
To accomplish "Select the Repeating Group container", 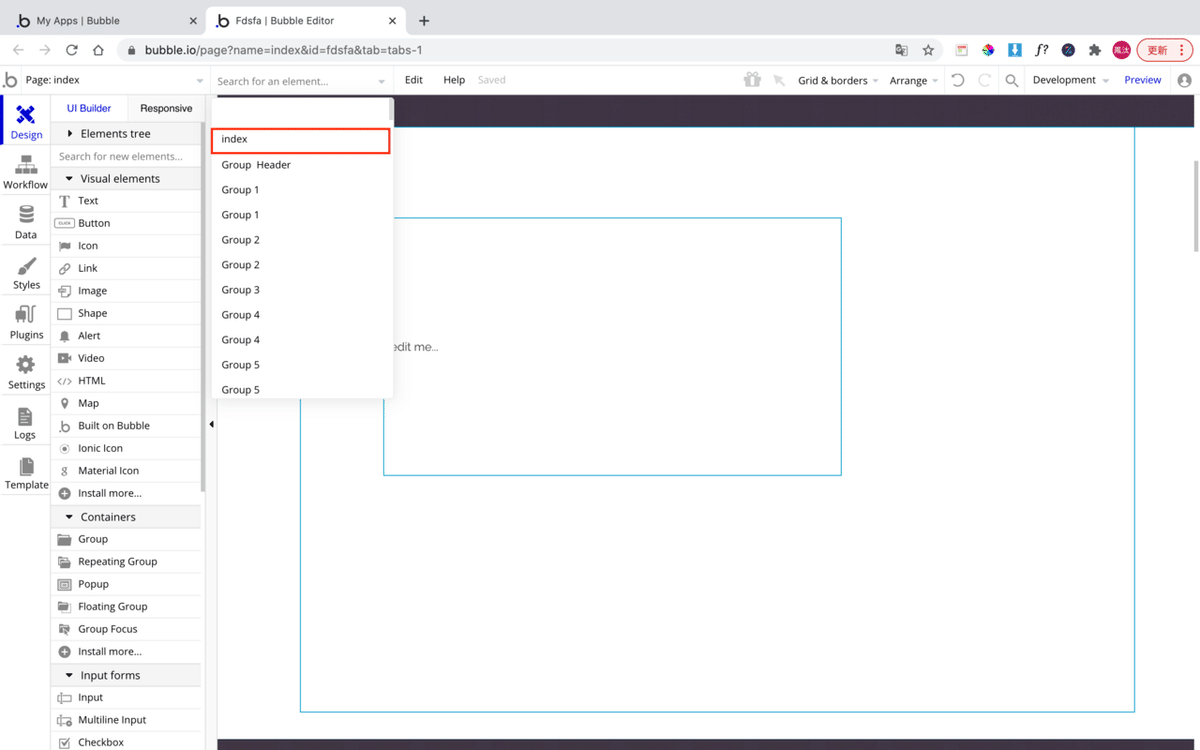I will 126,562.
